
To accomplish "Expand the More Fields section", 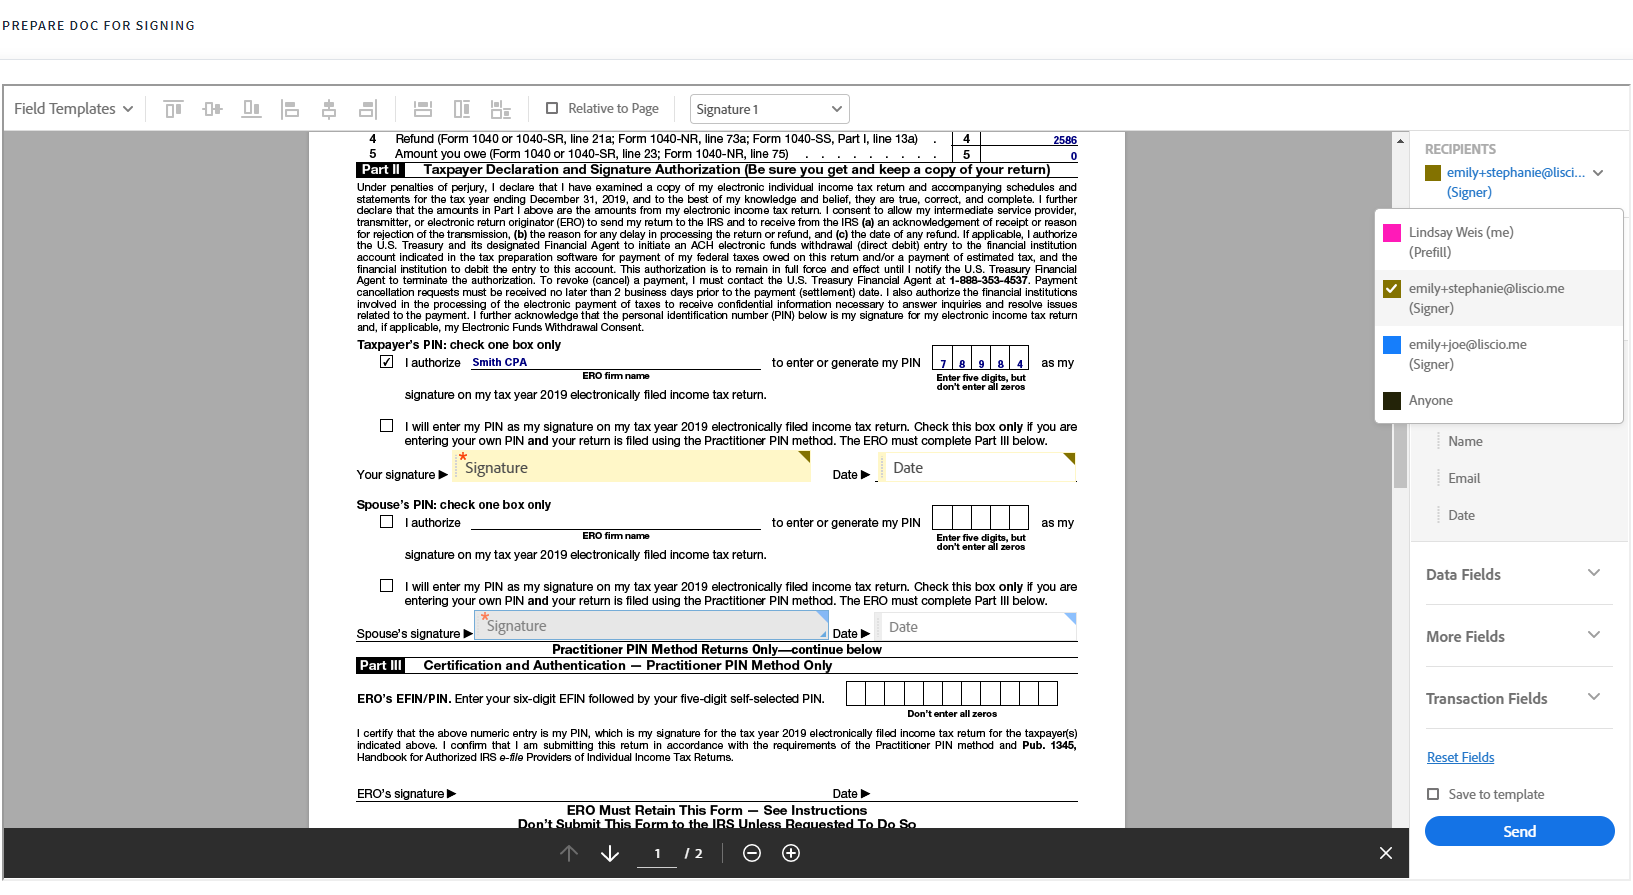I will point(1519,636).
